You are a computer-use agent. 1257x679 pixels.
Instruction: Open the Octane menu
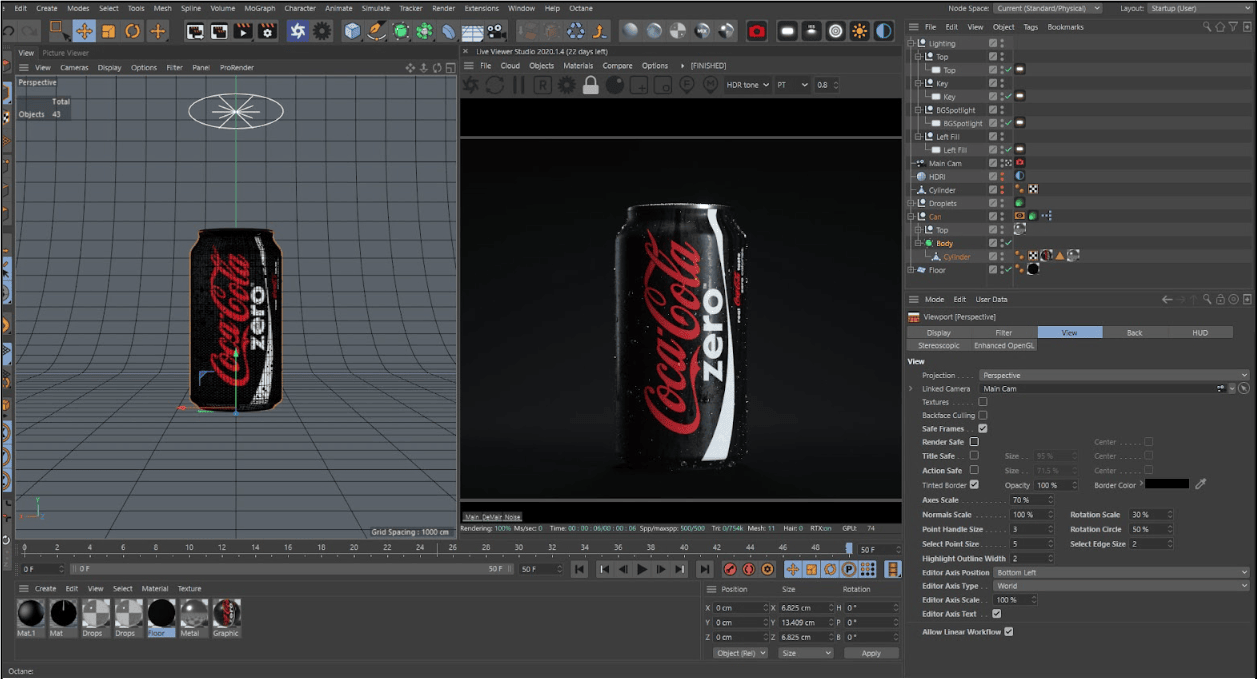point(580,8)
